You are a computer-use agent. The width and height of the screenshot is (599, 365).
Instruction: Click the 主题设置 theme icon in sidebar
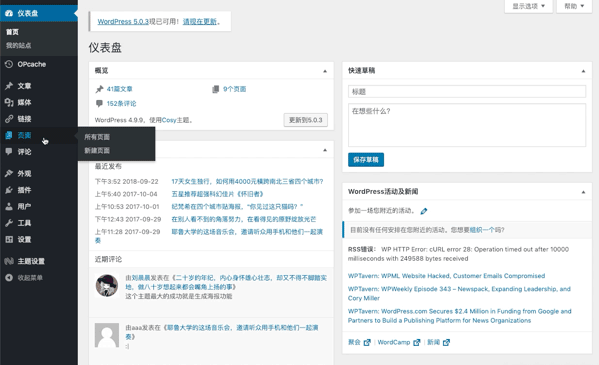coord(9,261)
